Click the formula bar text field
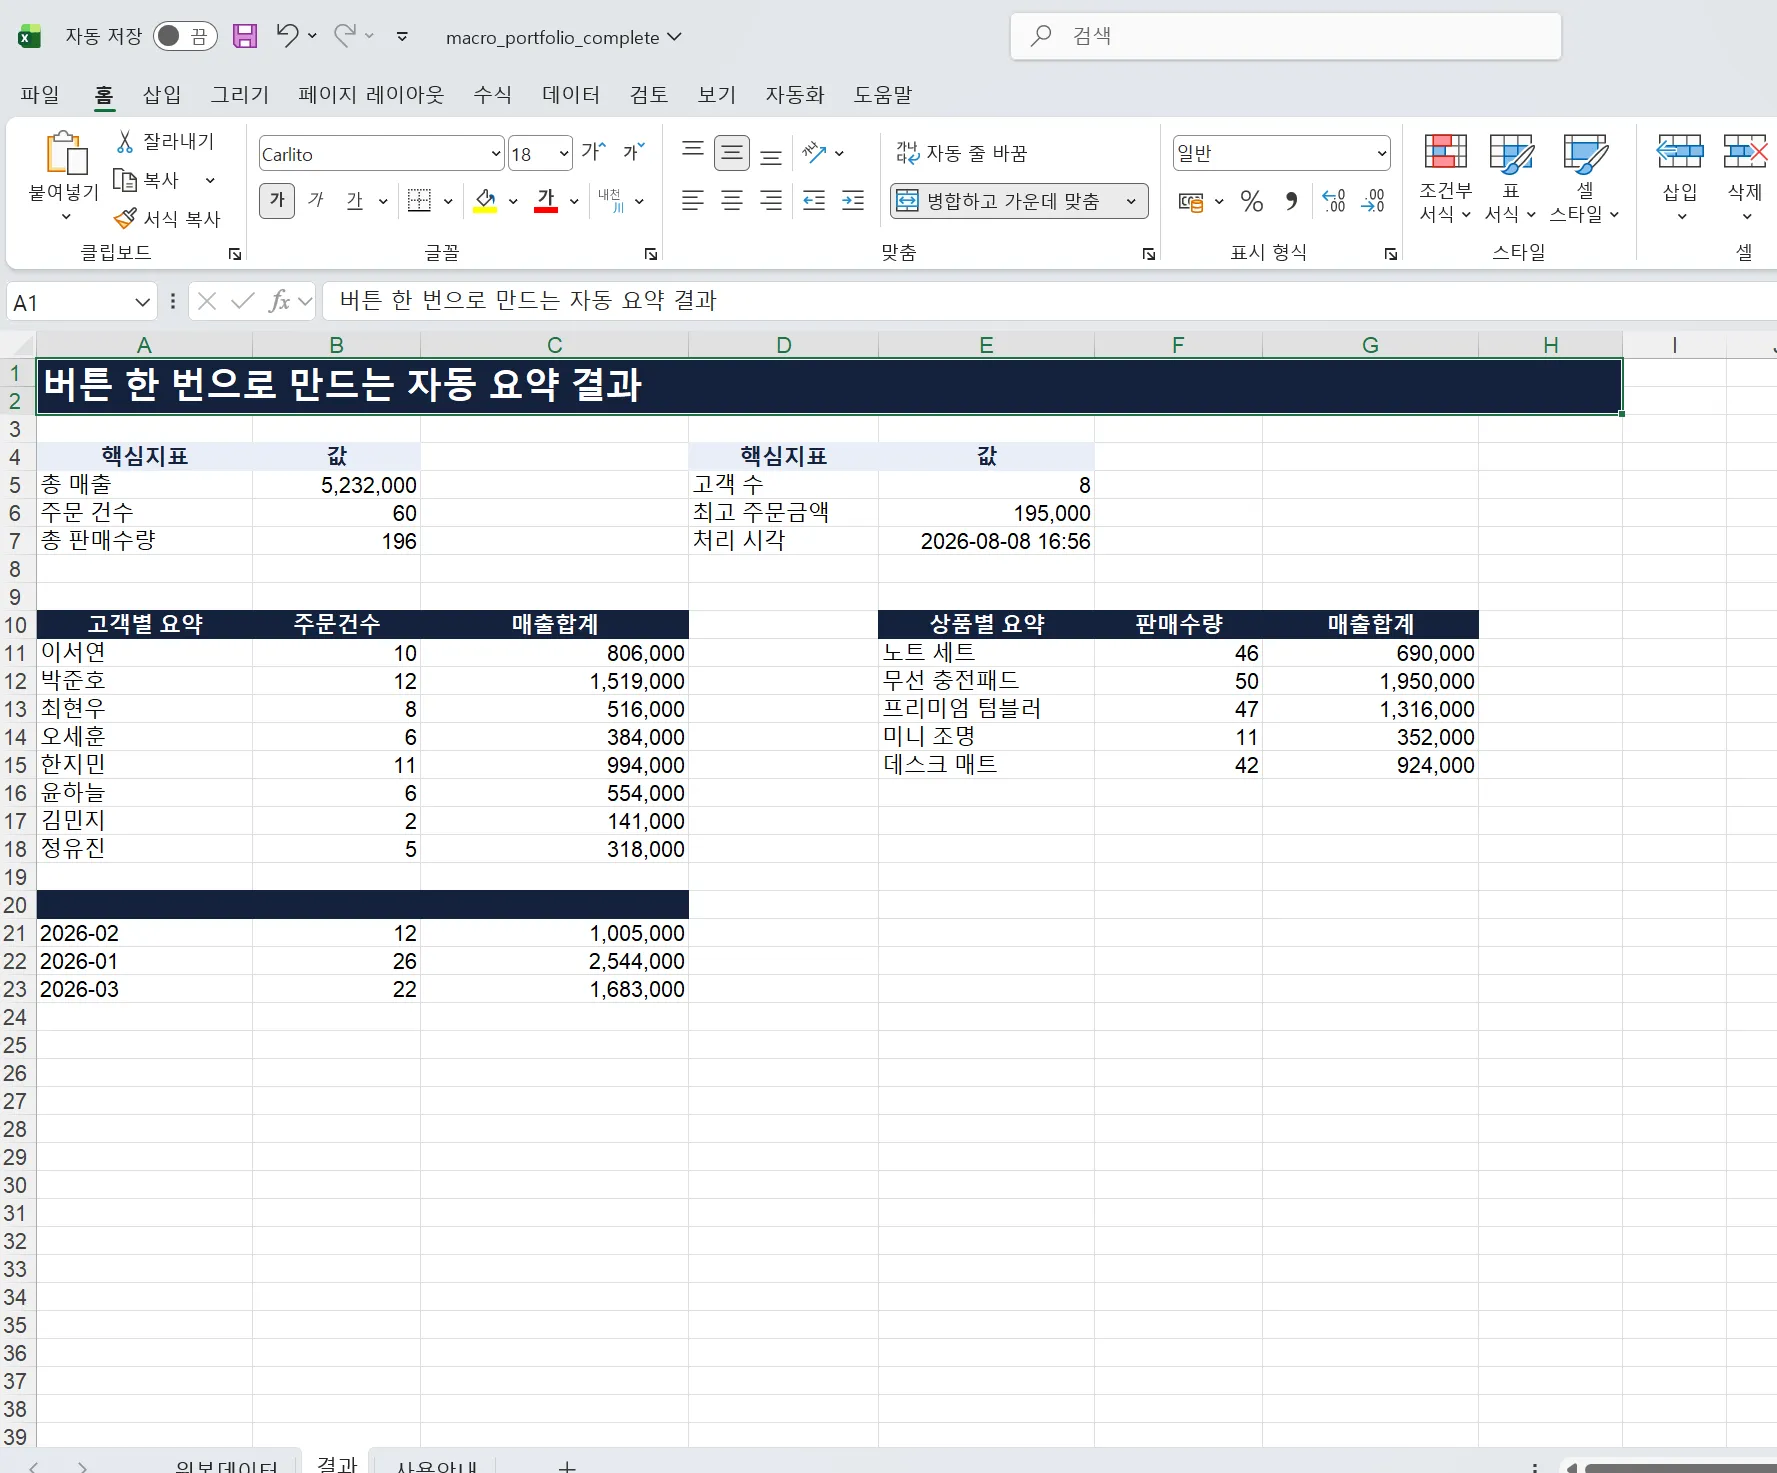The height and width of the screenshot is (1473, 1777). coord(1050,301)
